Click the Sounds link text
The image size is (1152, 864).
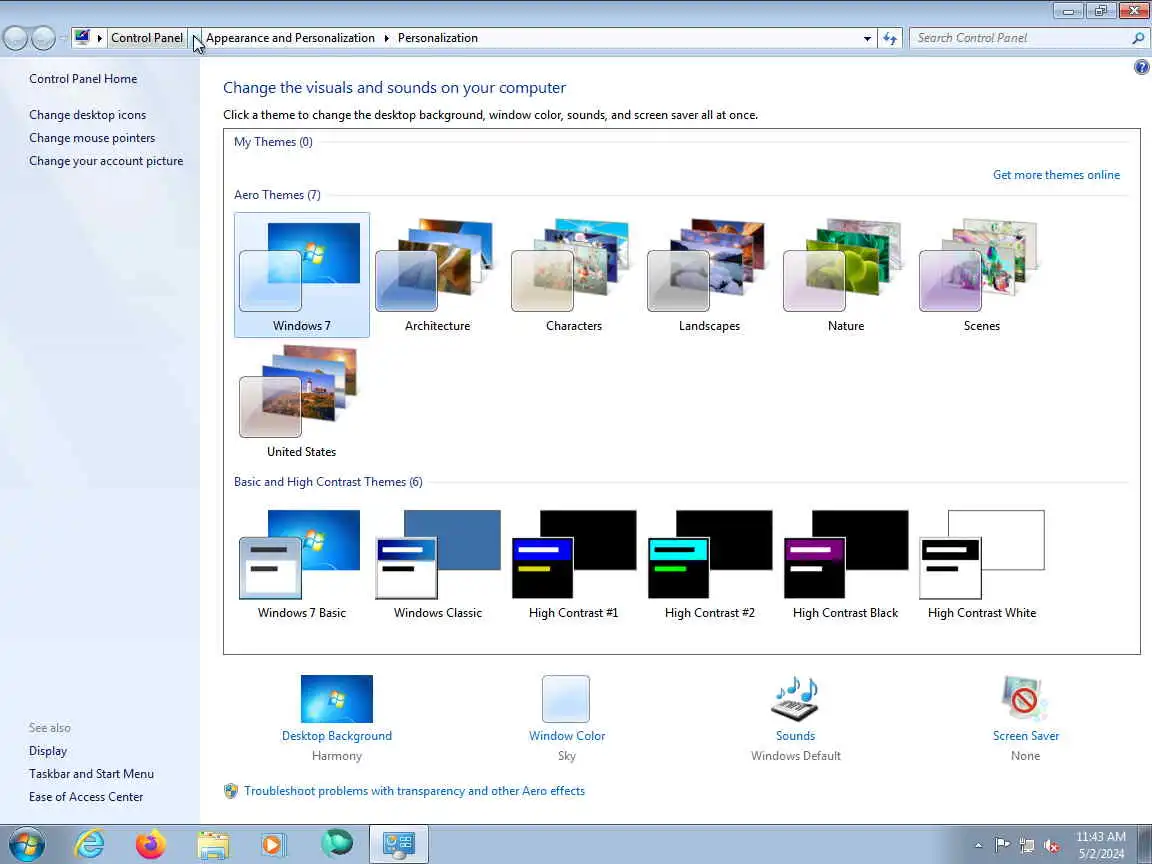click(x=795, y=735)
